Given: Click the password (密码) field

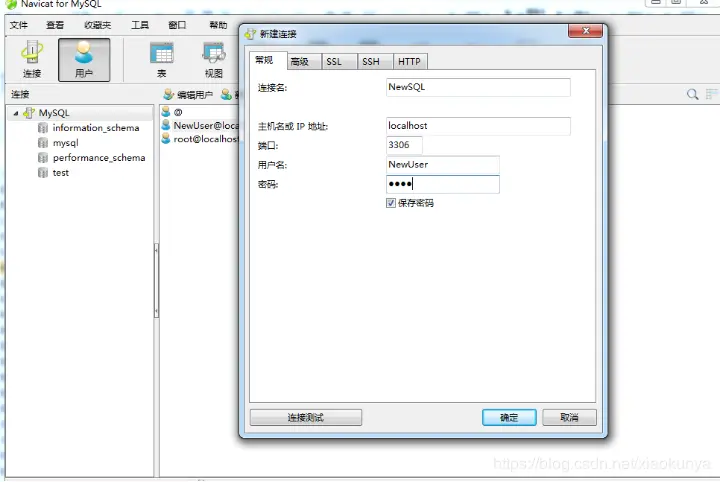Looking at the screenshot, I should (443, 184).
